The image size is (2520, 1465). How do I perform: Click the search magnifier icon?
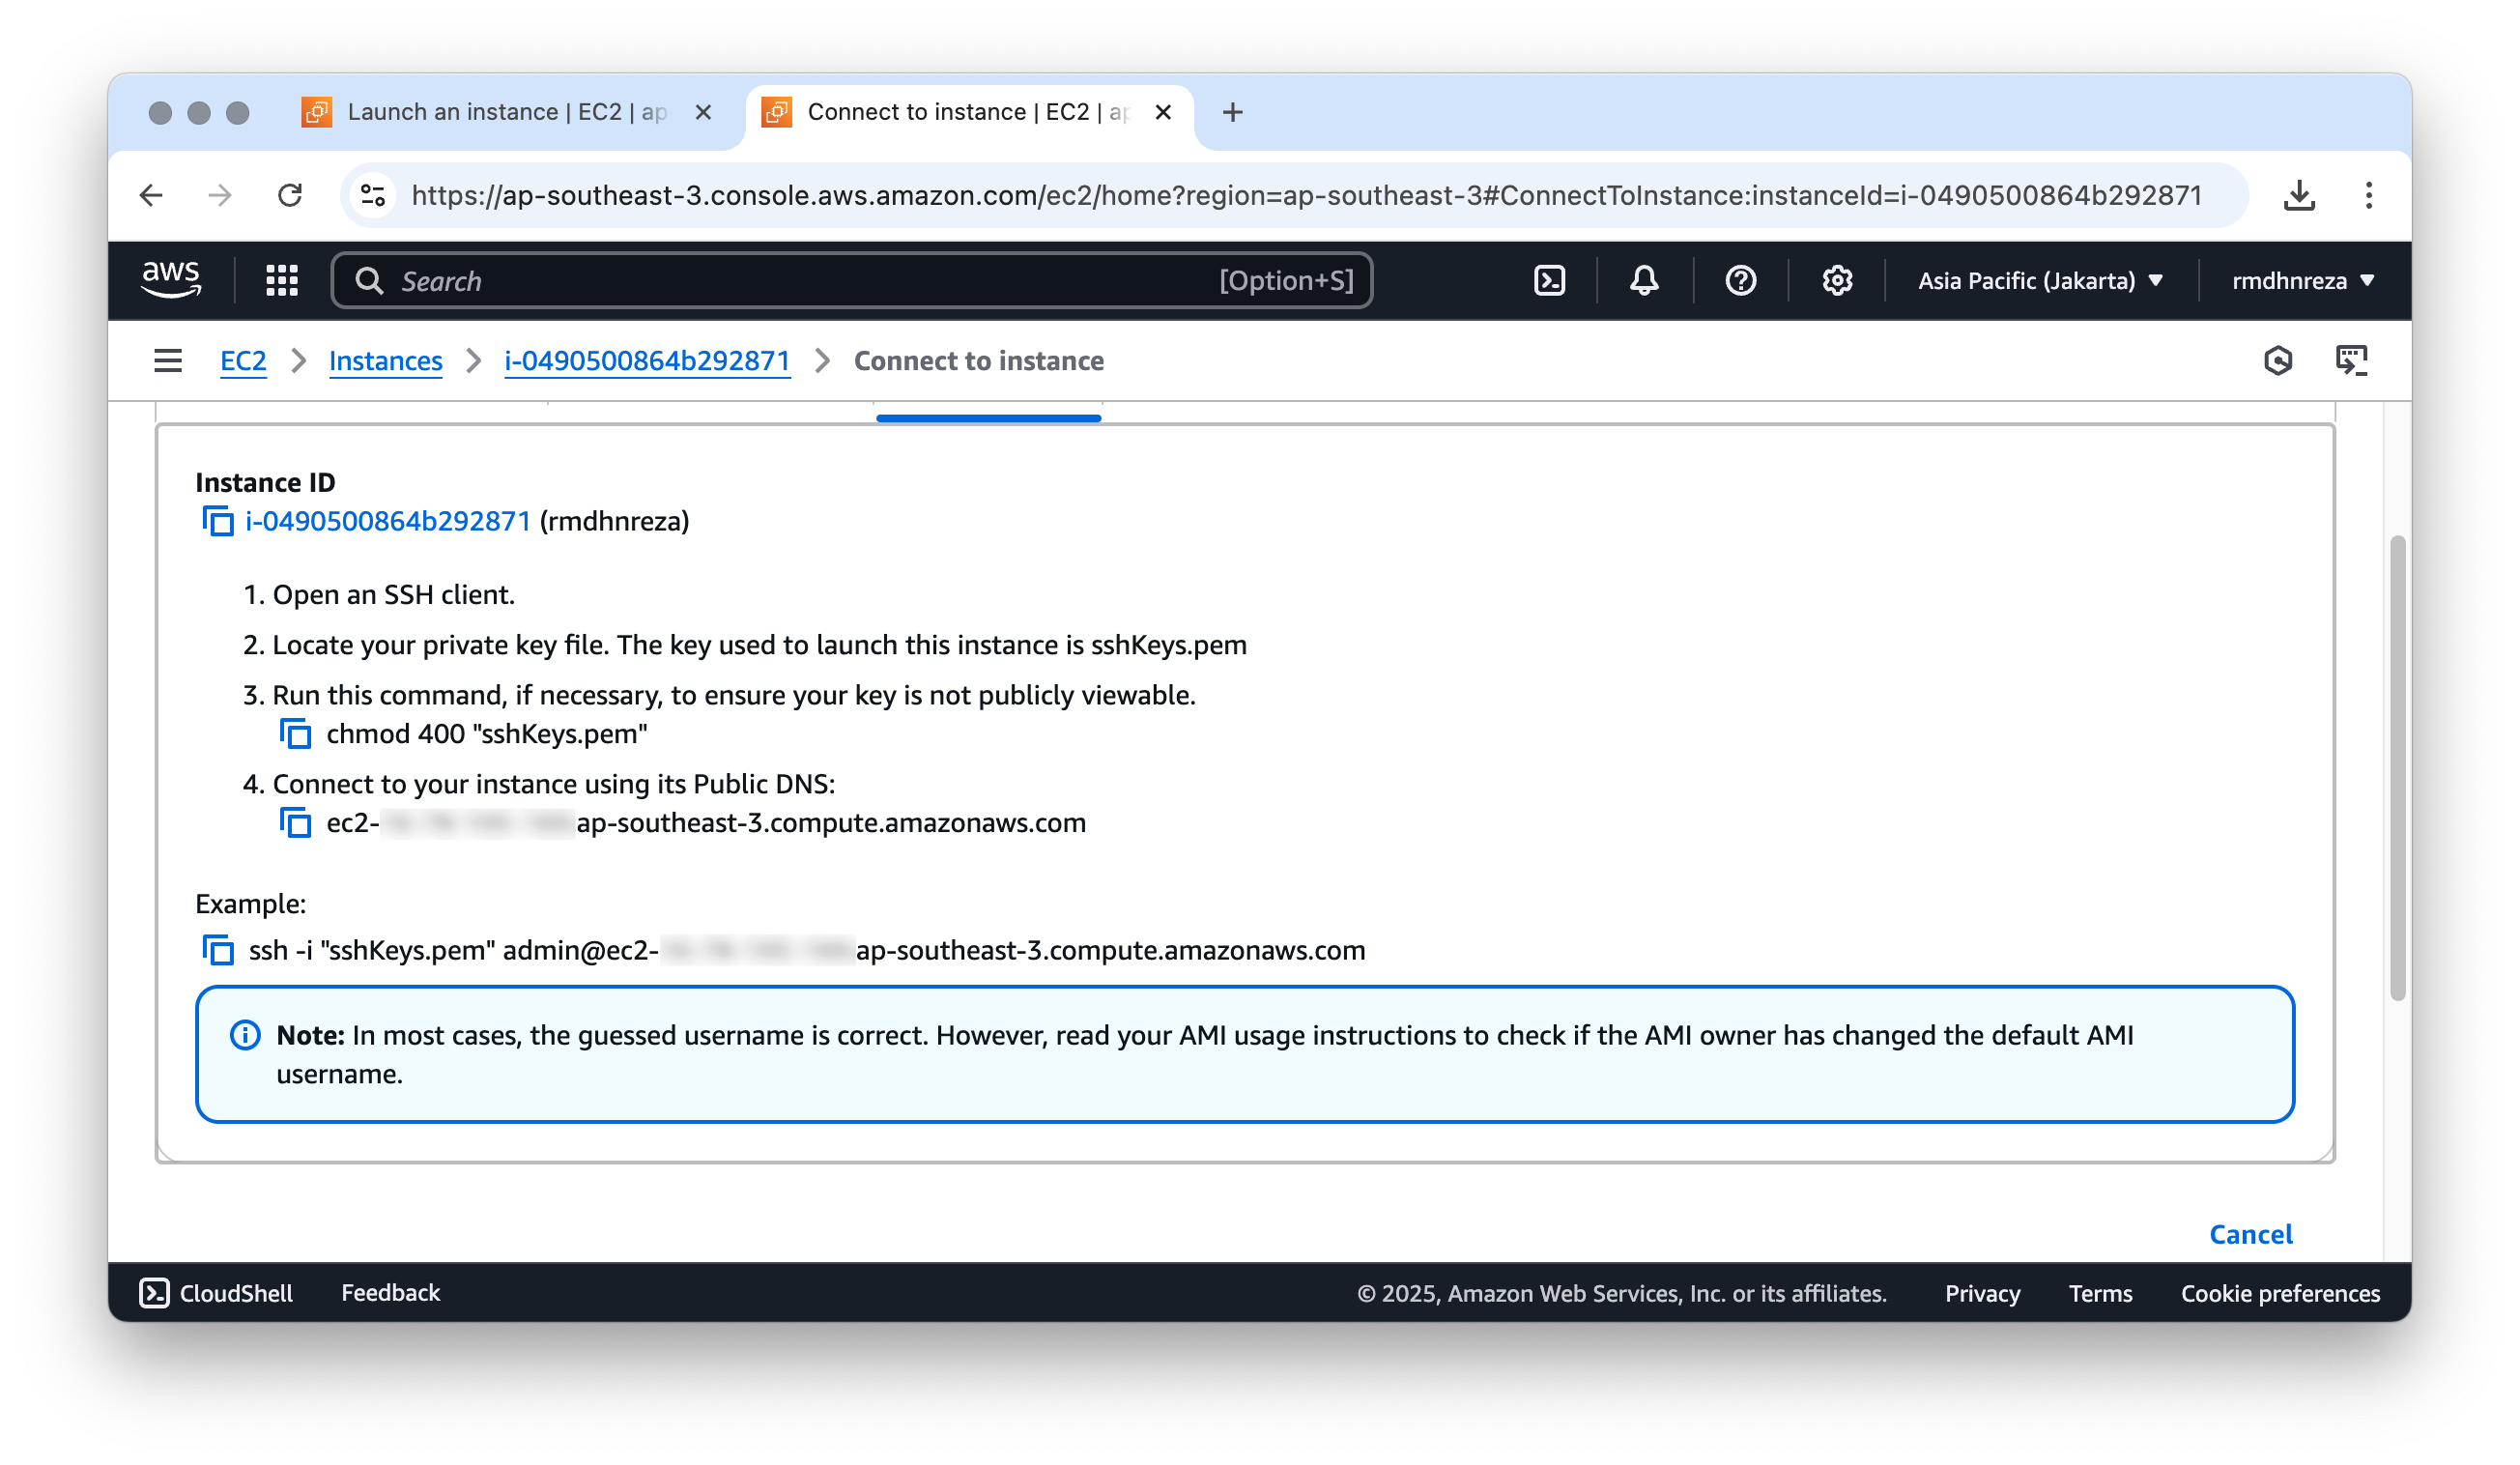click(x=369, y=281)
